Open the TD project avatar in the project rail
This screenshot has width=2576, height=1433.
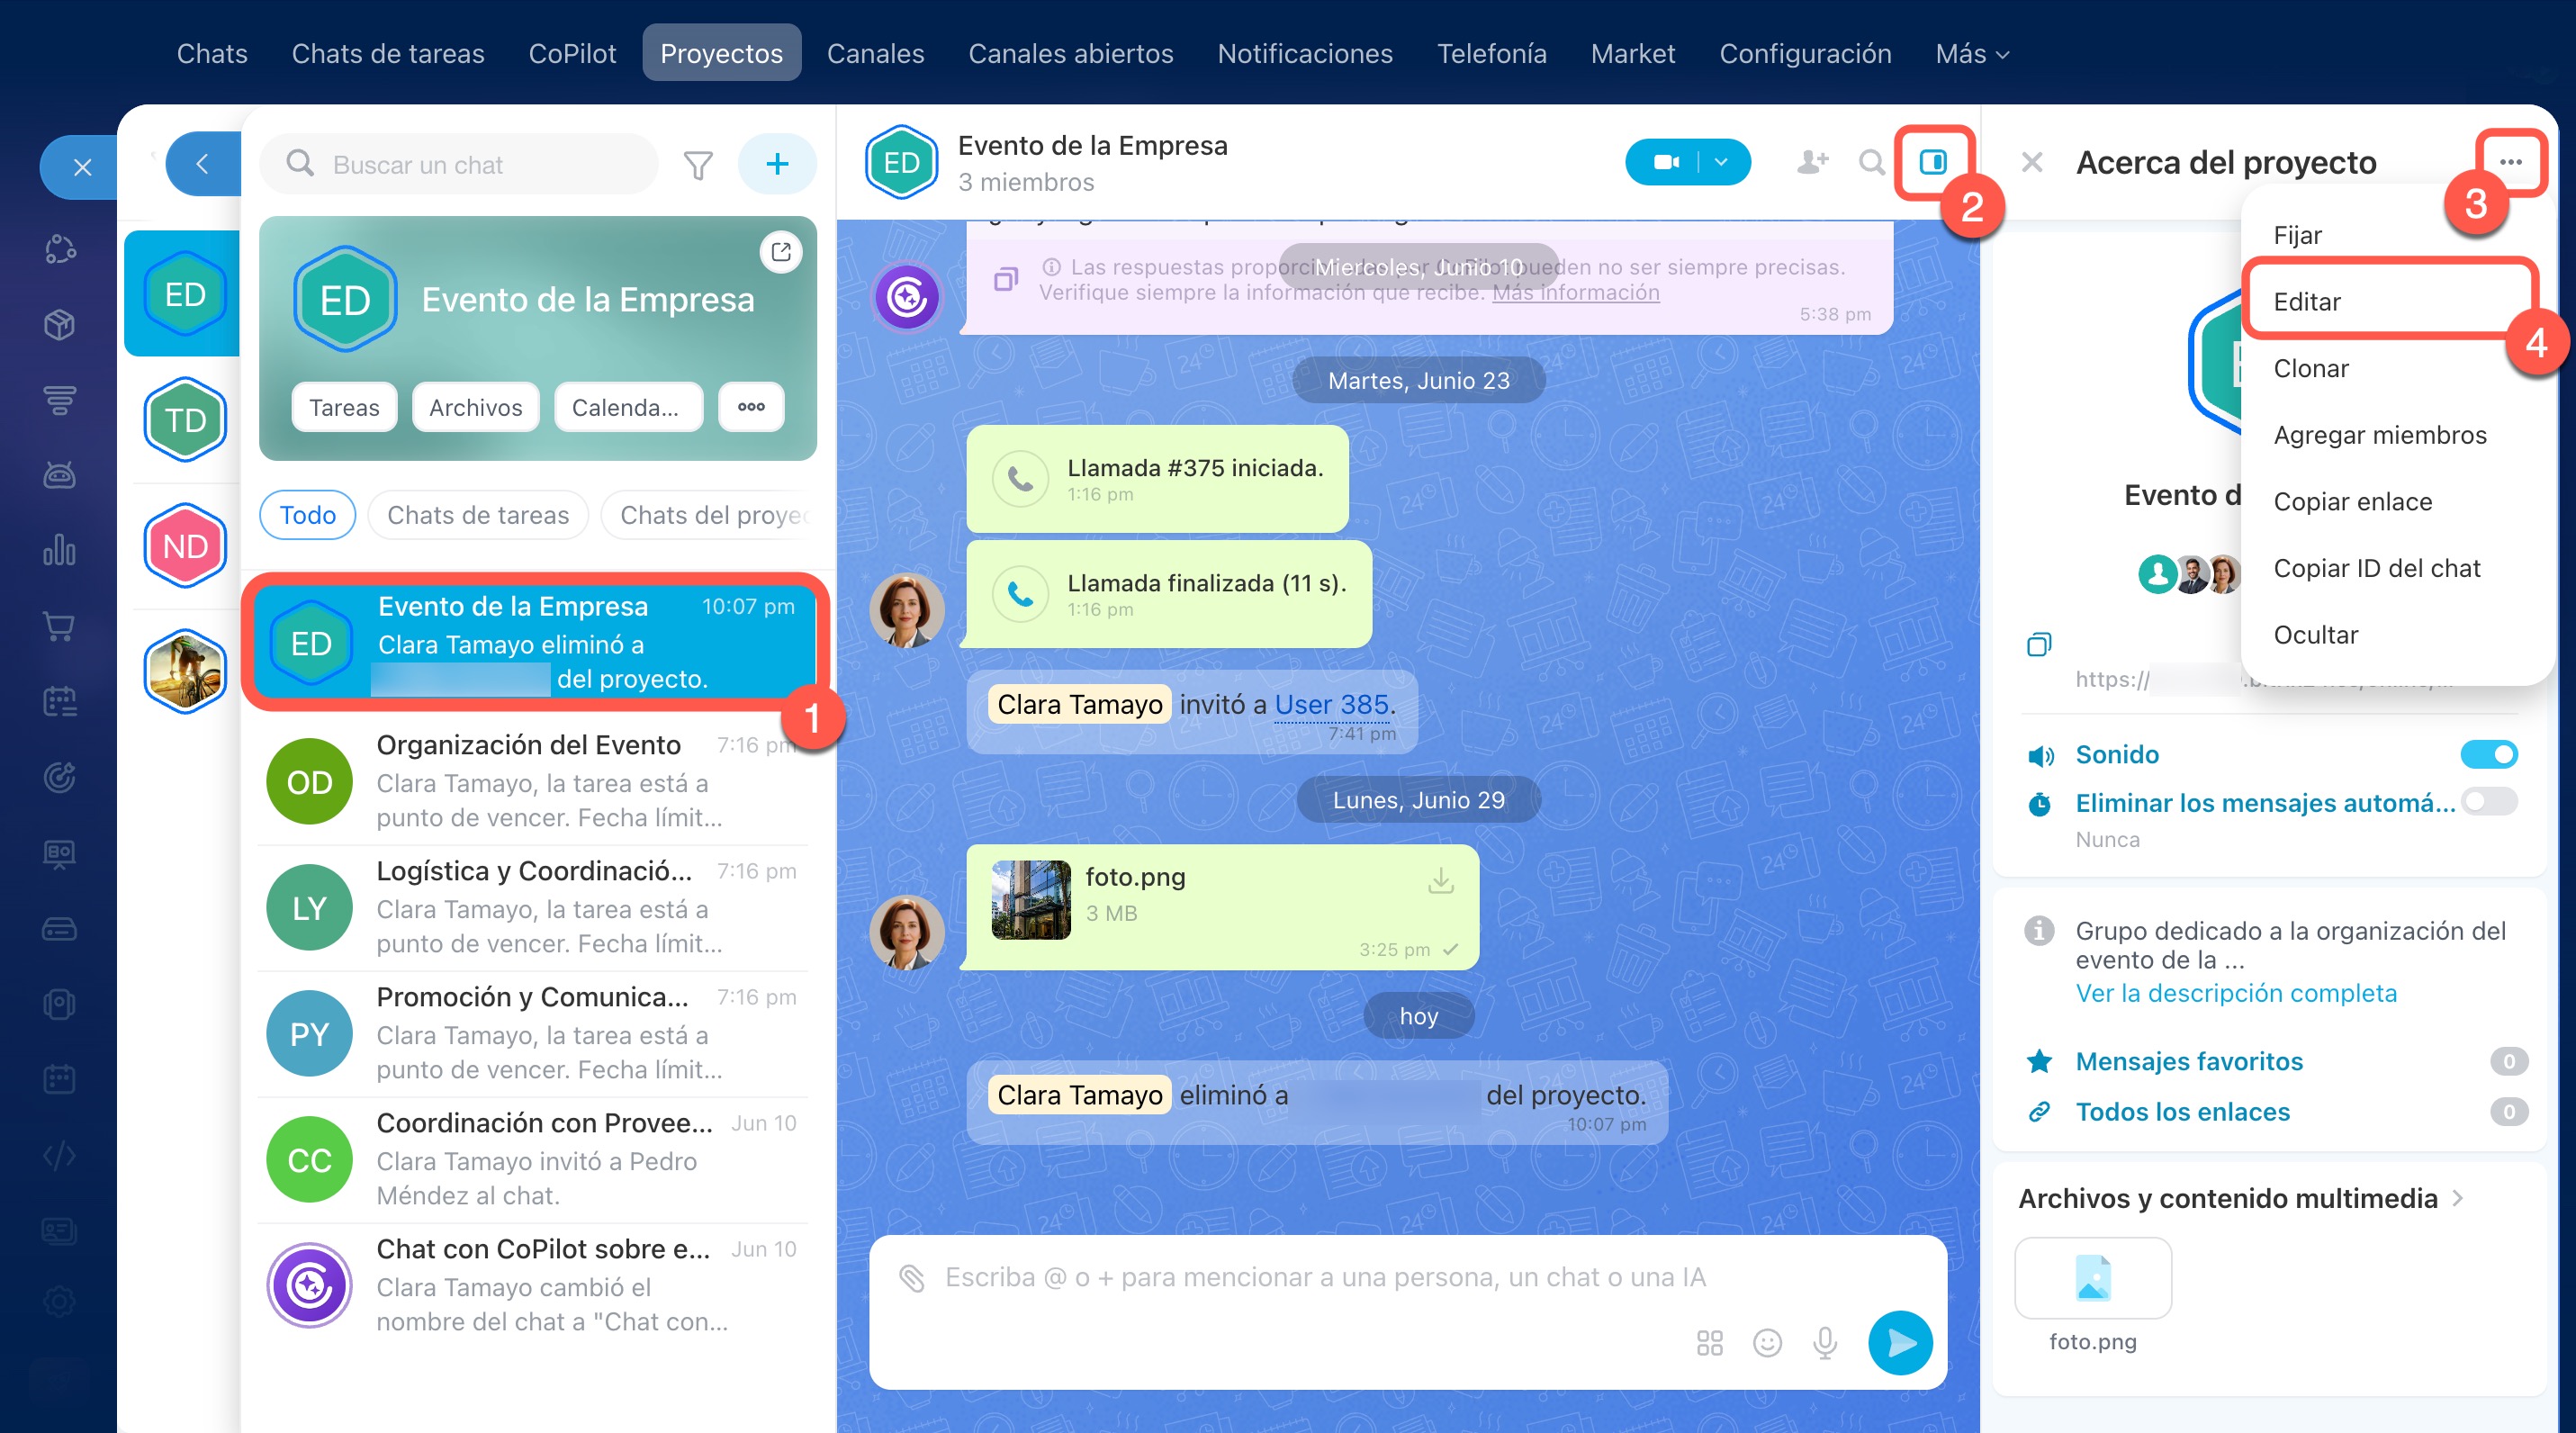[185, 419]
